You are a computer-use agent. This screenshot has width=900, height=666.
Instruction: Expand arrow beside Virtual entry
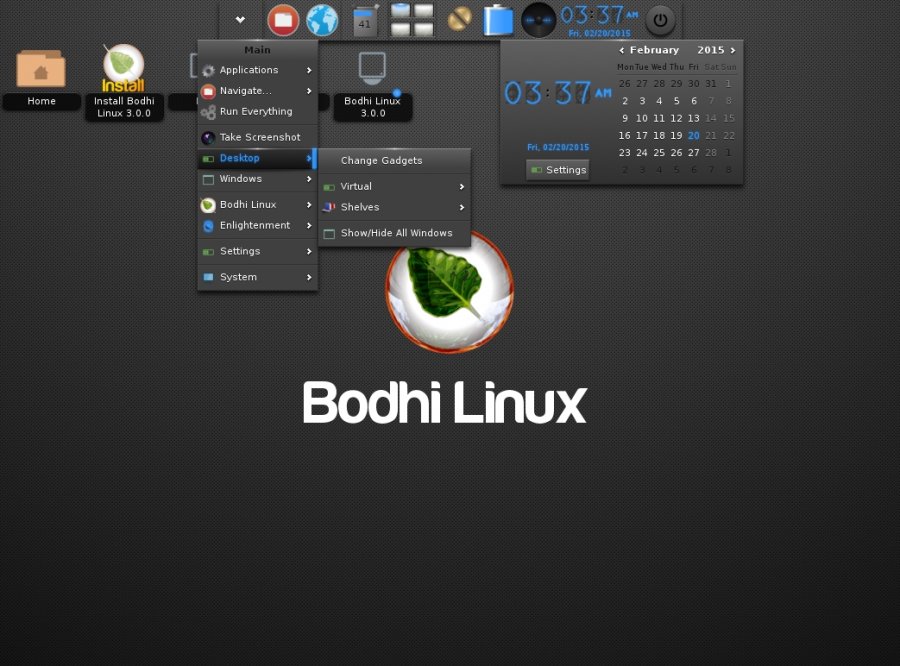point(461,187)
